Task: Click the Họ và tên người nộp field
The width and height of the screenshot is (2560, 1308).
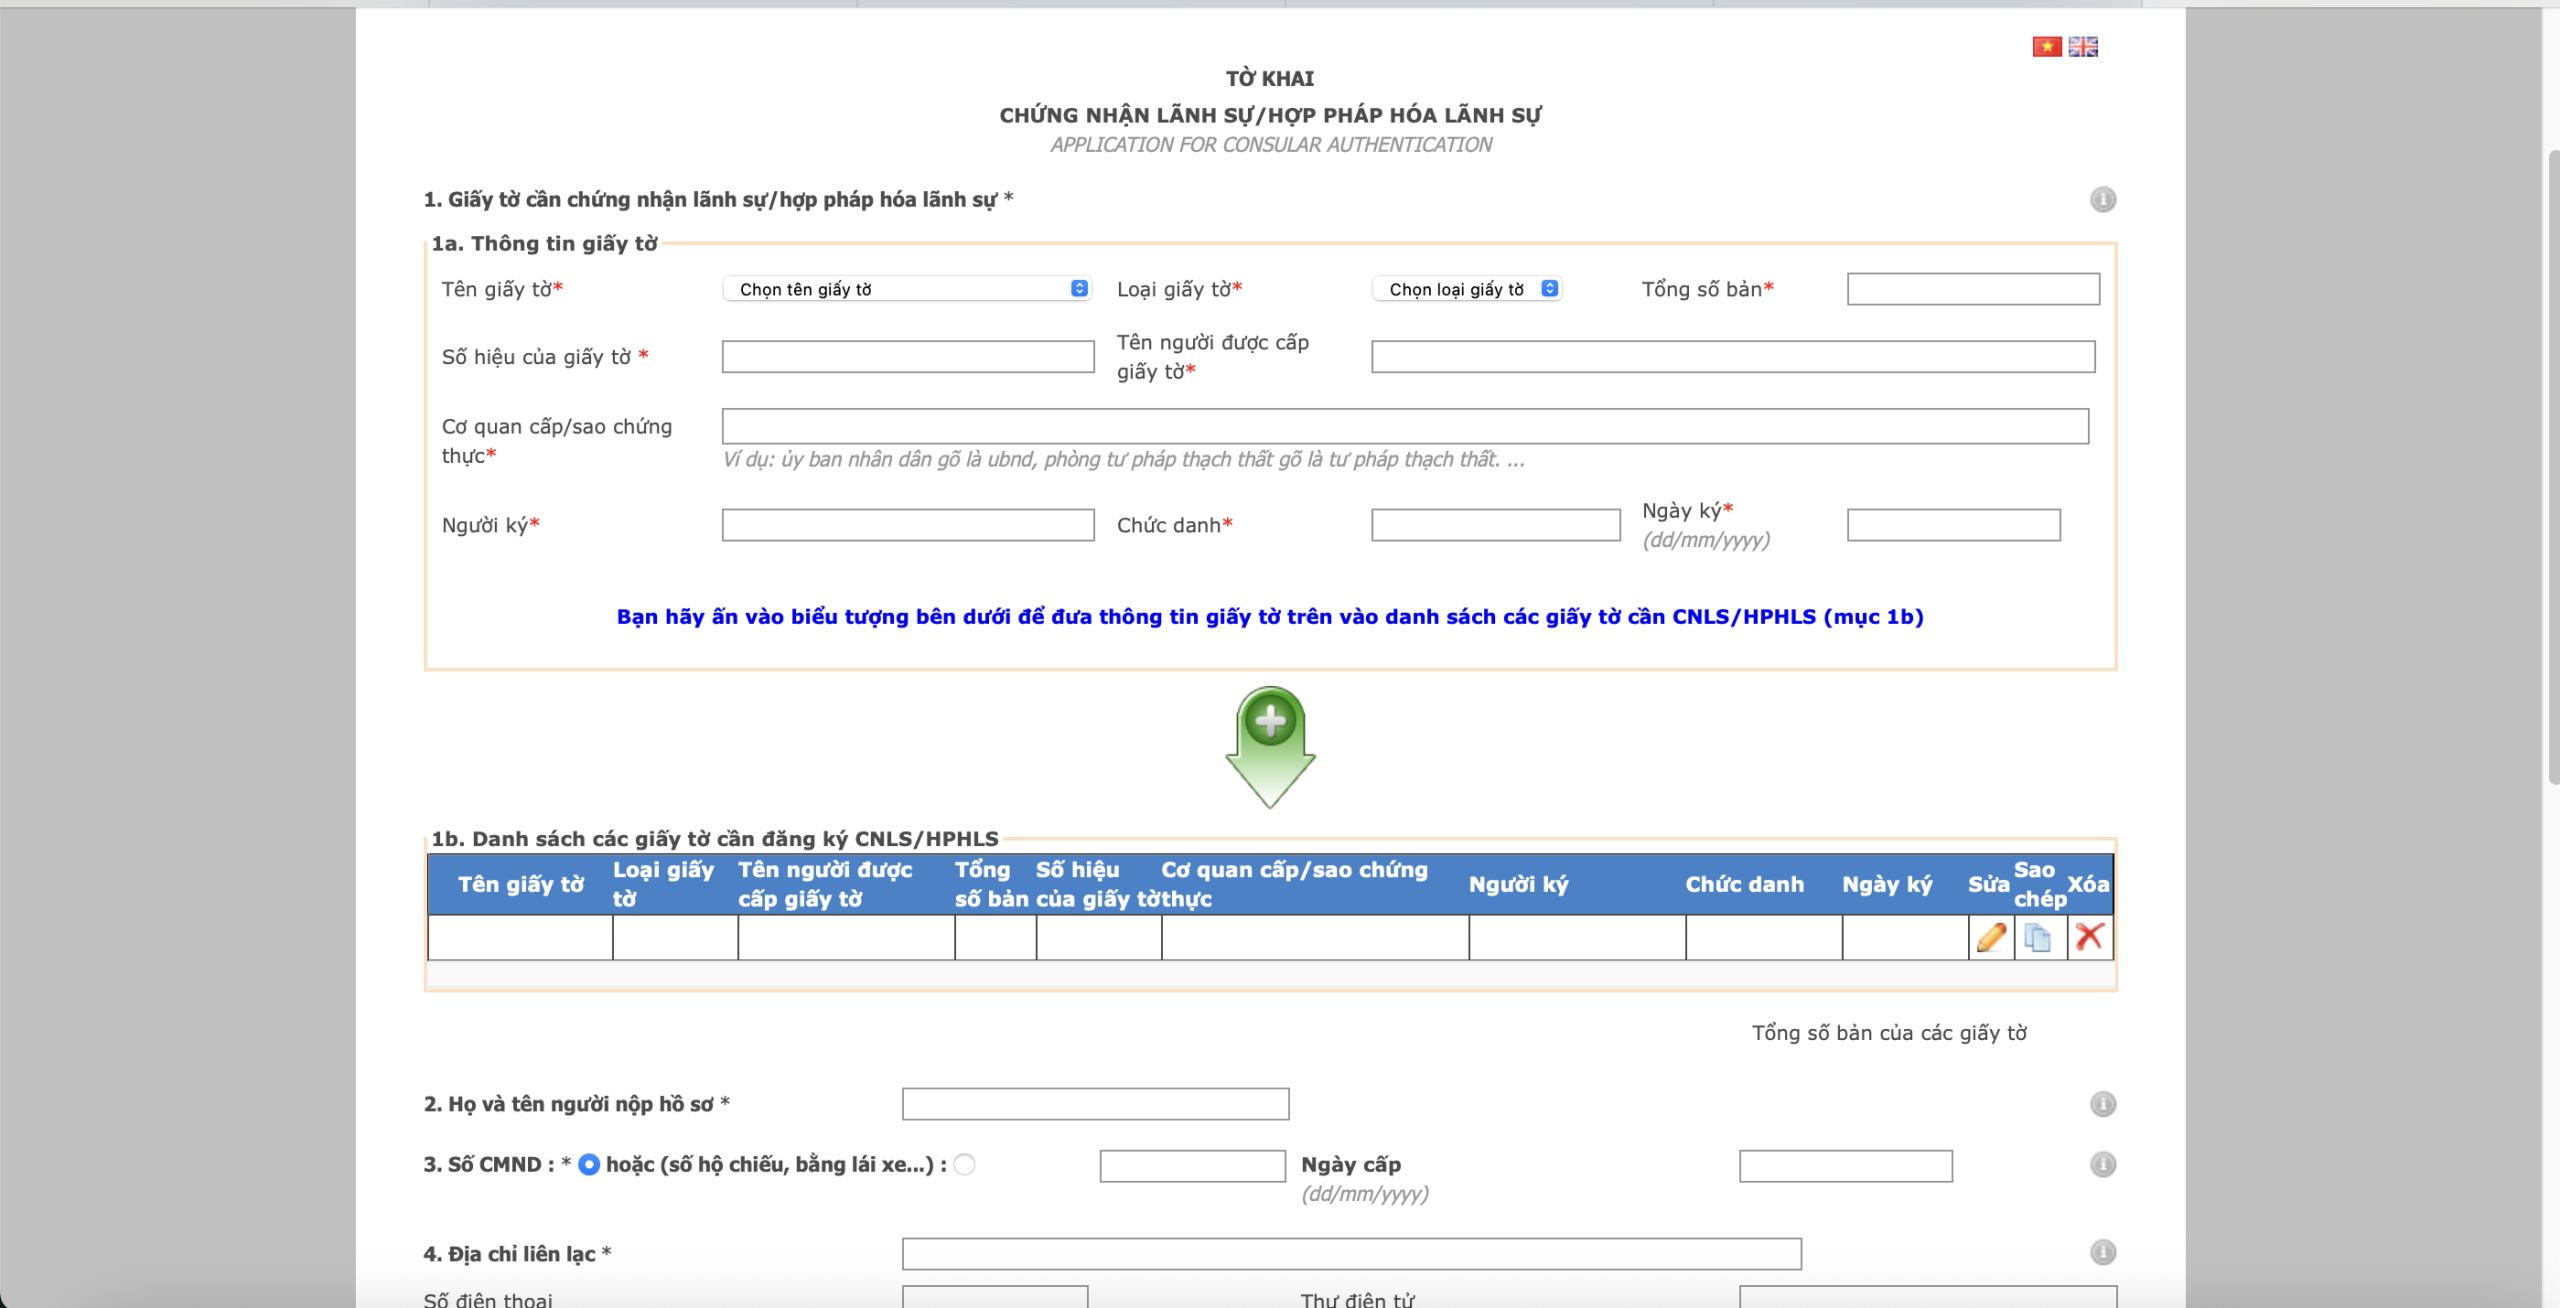Action: (x=1095, y=1104)
